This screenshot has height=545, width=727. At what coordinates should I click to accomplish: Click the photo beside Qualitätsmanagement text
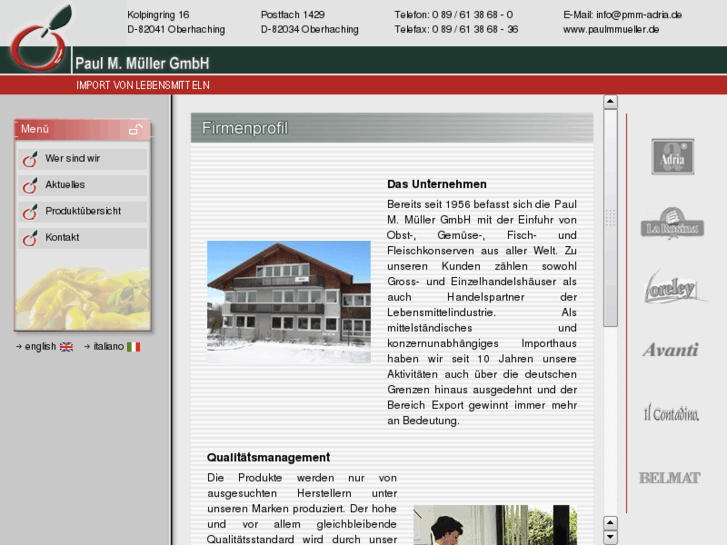coord(495,525)
